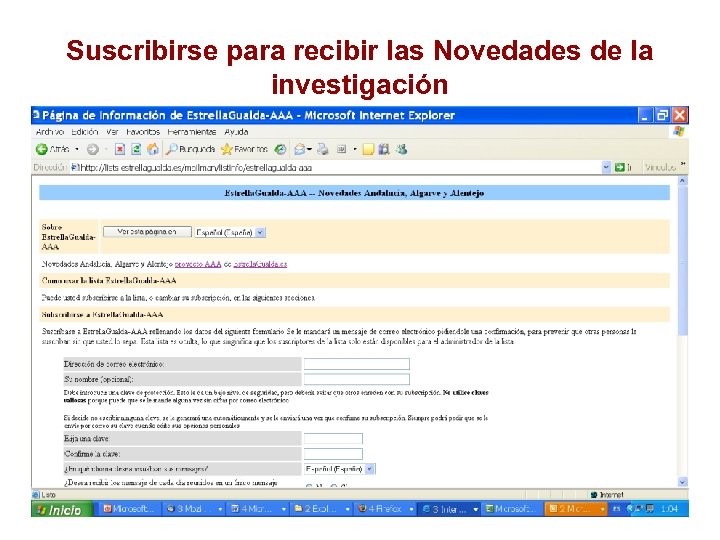Image resolution: width=720 pixels, height=540 pixels.
Task: Click the Dirección de correo electrónico field
Action: coord(356,364)
